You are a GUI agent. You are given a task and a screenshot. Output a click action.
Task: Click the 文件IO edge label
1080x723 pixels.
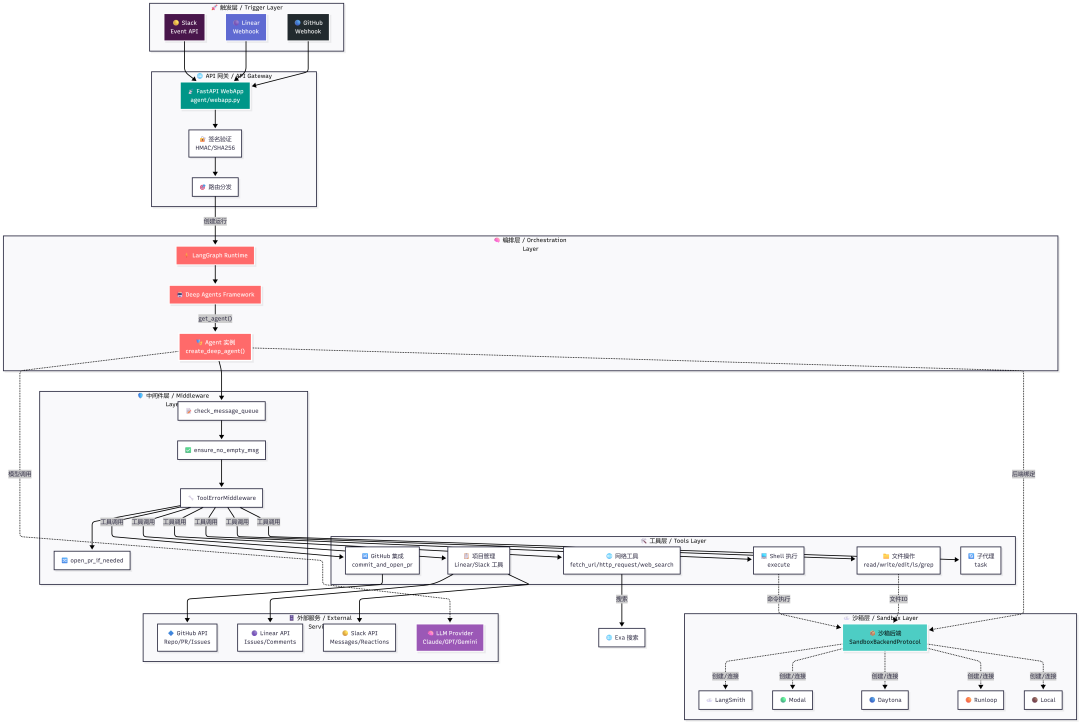tap(898, 599)
